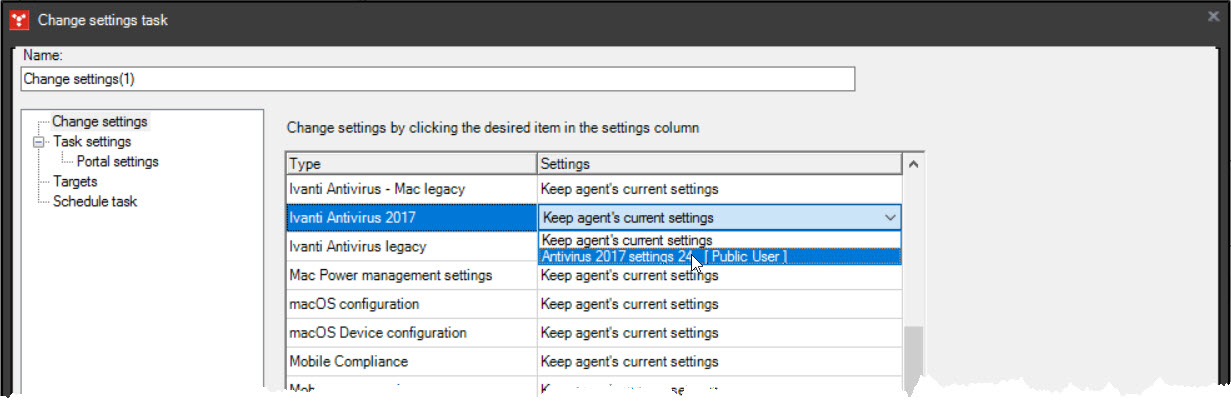Collapse the Task settings tree node
This screenshot has height=406, width=1231.
39,142
